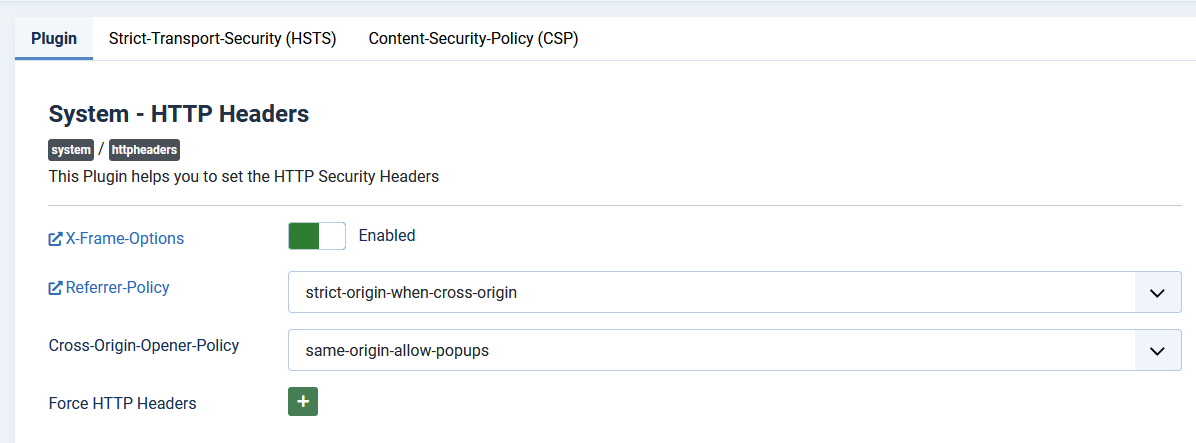
Task: Click the 'System - HTTP Headers' heading
Action: click(179, 114)
